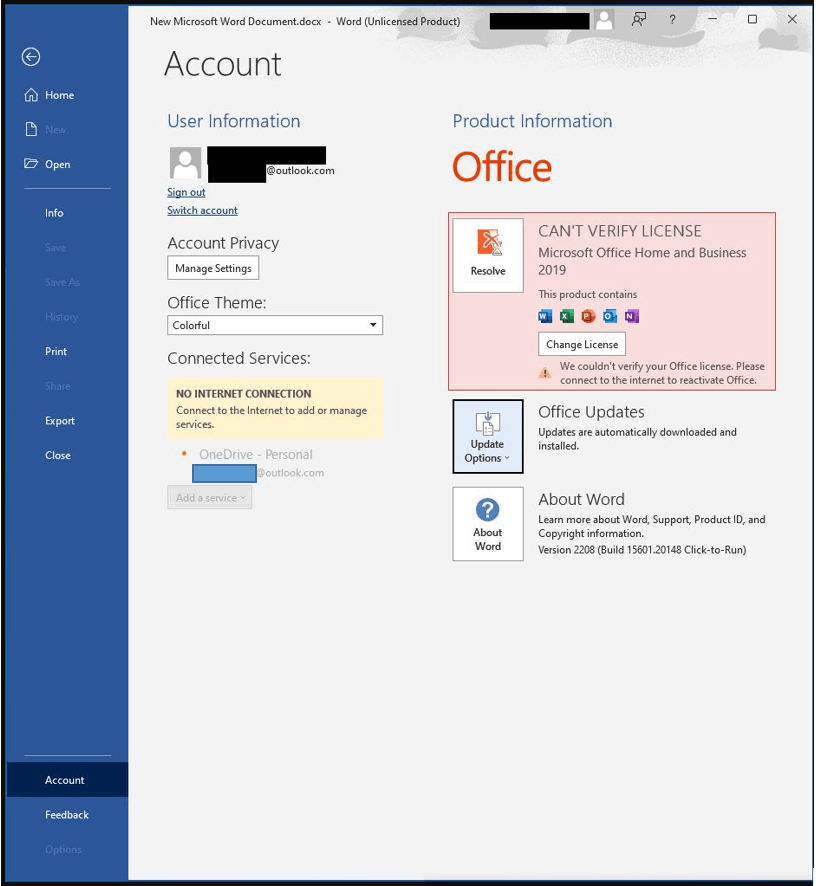Image resolution: width=816 pixels, height=886 pixels.
Task: Open the Office Theme Colorful dropdown
Action: 275,325
